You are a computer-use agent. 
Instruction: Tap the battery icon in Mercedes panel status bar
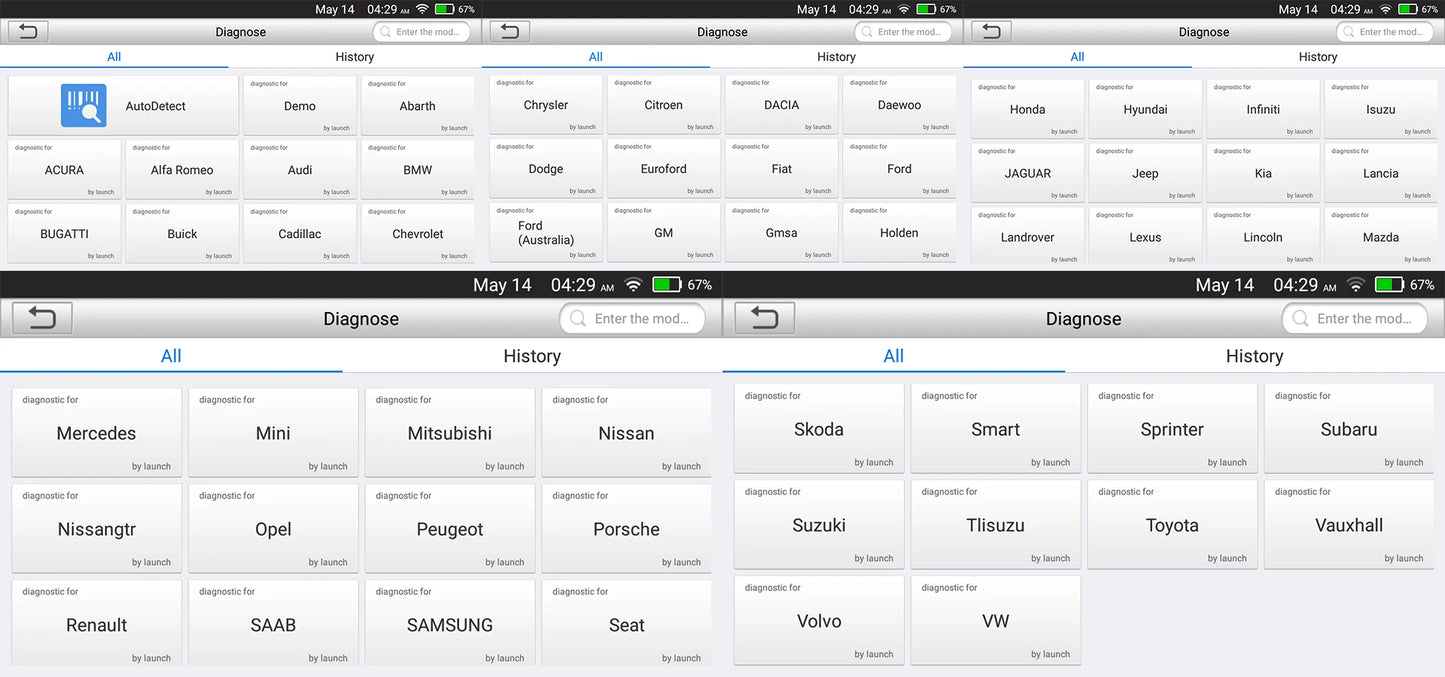tap(667, 285)
